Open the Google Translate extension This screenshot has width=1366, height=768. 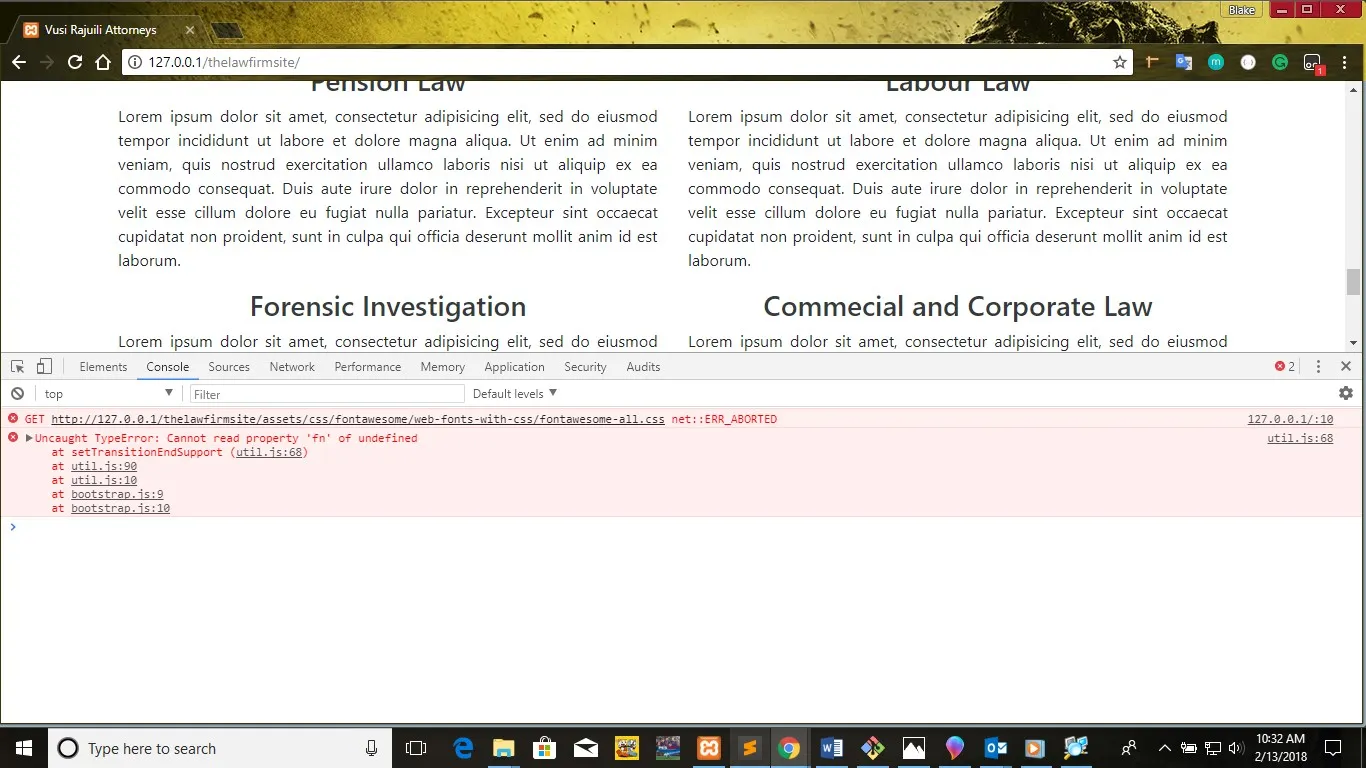[1184, 62]
